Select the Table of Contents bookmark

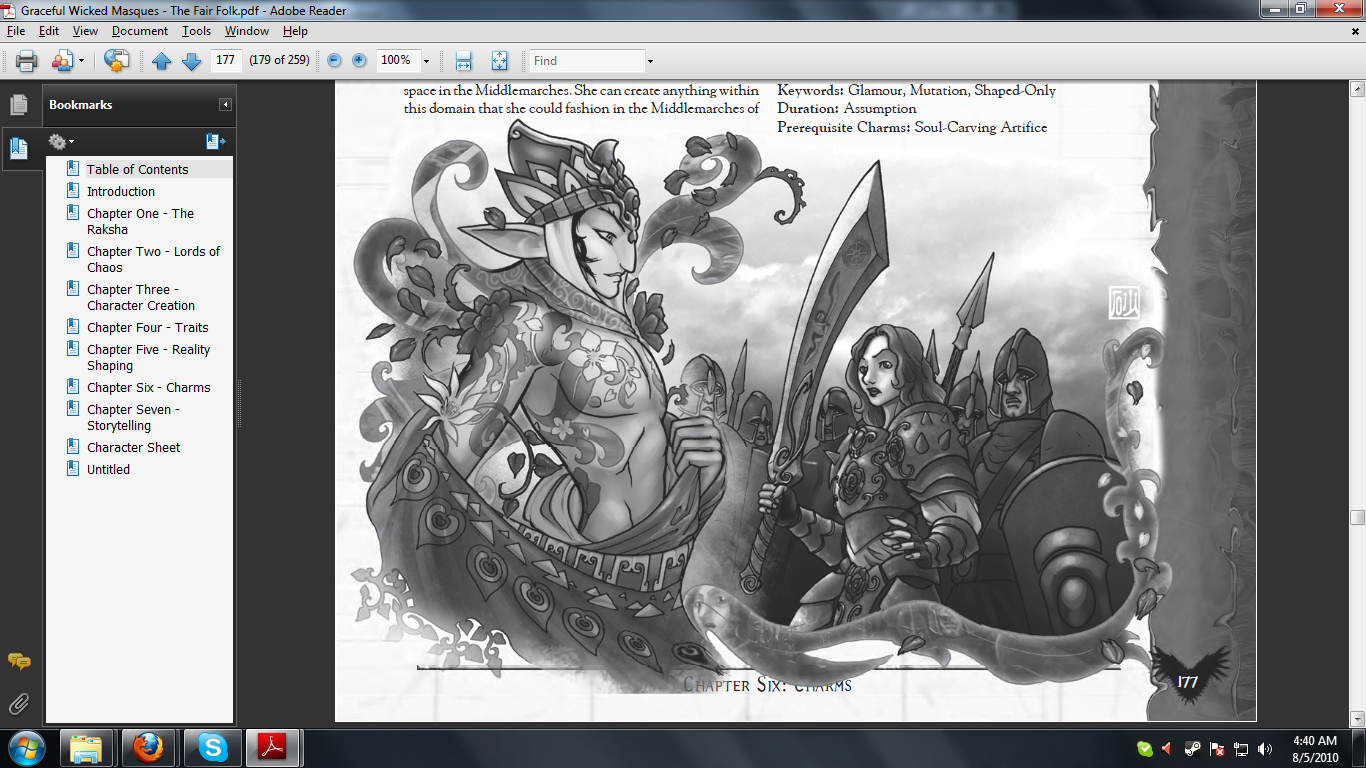[137, 169]
